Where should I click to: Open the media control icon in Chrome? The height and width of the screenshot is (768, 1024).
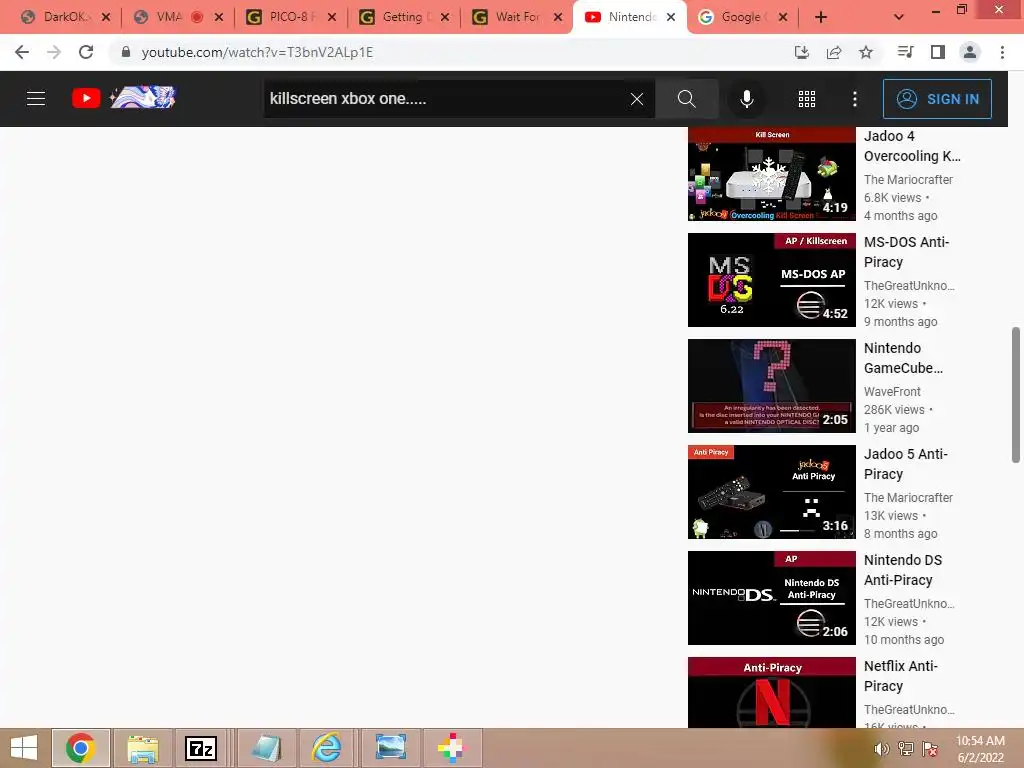tap(905, 52)
